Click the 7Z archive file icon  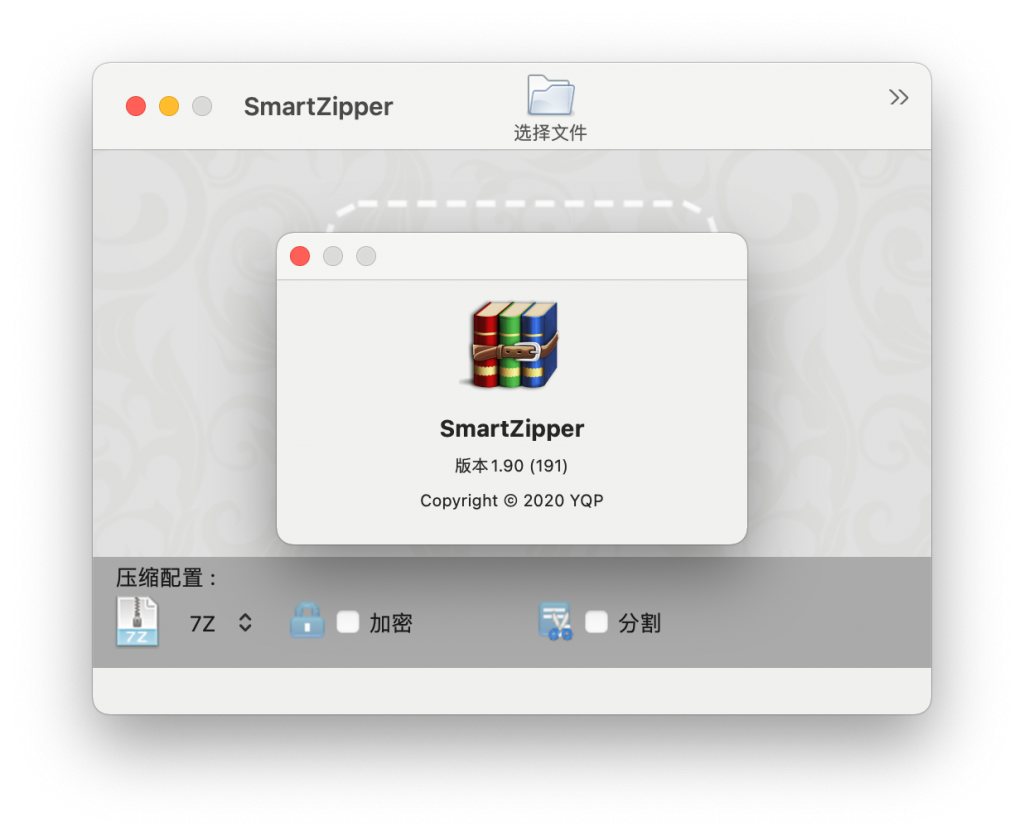point(137,622)
